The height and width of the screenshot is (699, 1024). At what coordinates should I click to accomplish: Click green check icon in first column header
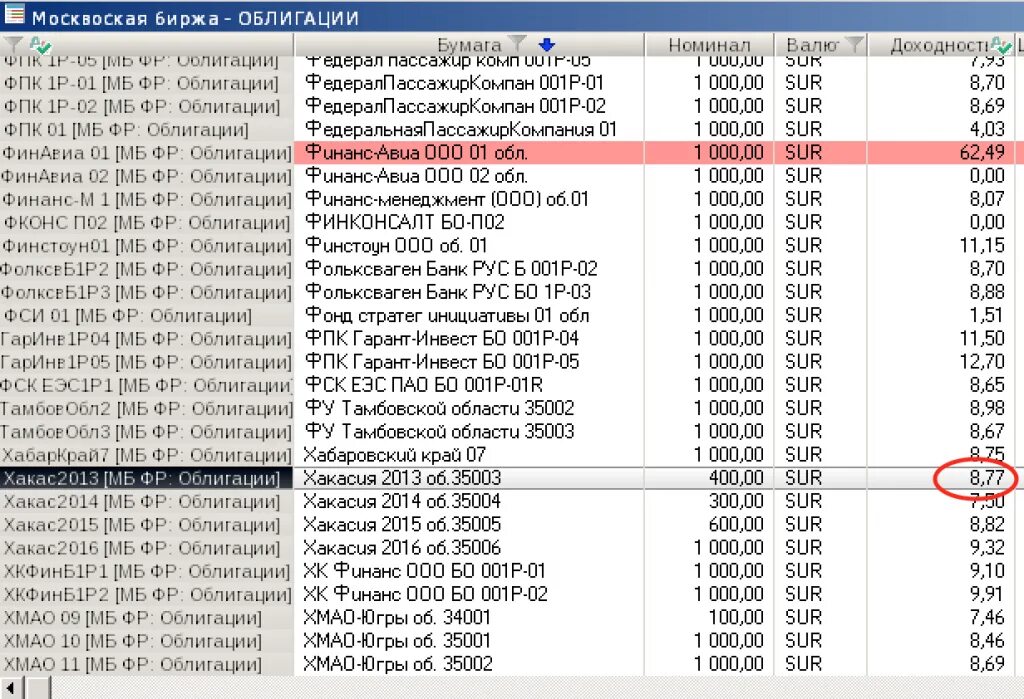click(40, 45)
